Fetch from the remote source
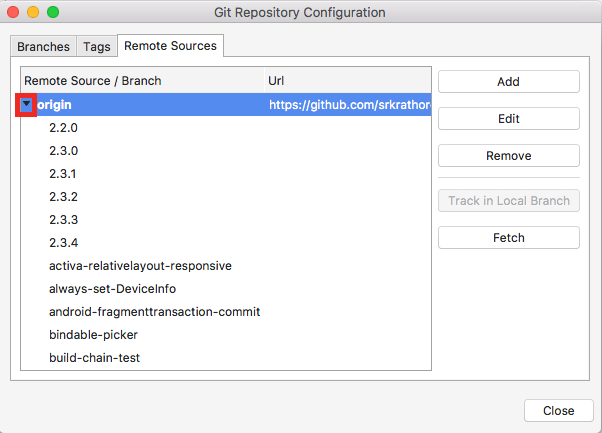The width and height of the screenshot is (602, 433). [x=508, y=238]
